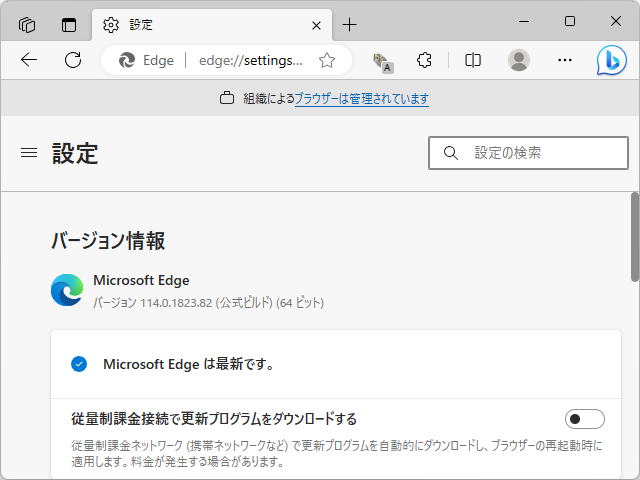This screenshot has height=480, width=640.
Task: Open the Extensions puzzle piece icon
Action: coord(424,60)
